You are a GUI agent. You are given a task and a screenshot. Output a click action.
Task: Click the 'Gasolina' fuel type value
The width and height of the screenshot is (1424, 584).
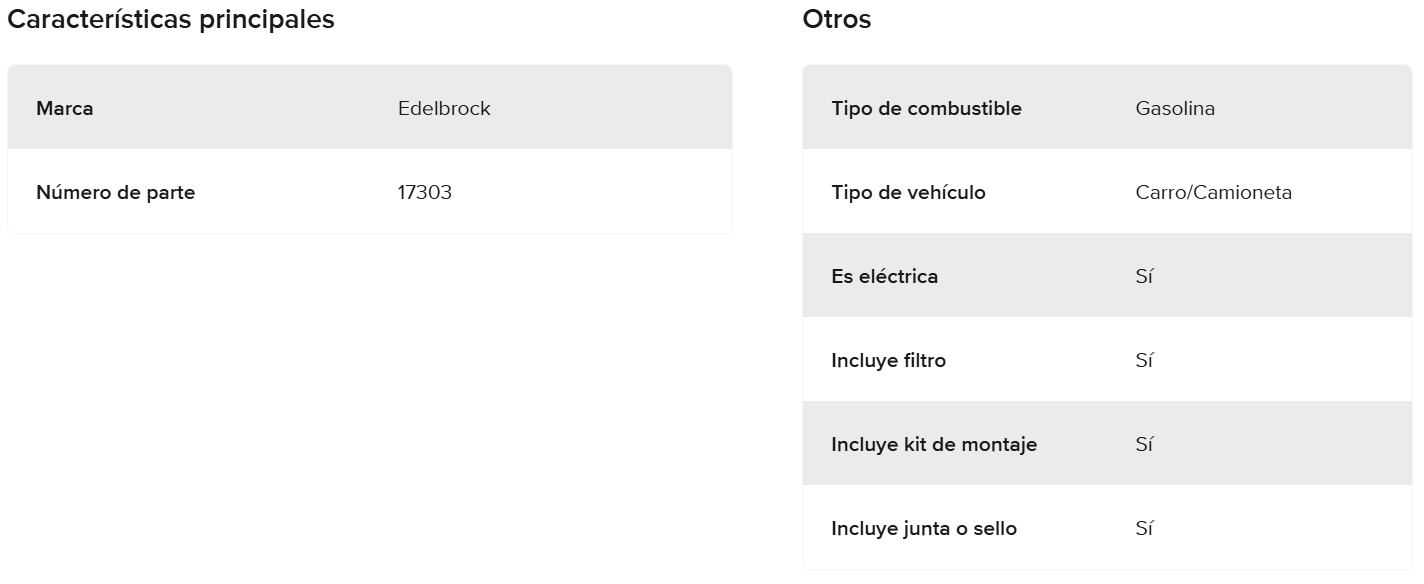[x=1175, y=108]
